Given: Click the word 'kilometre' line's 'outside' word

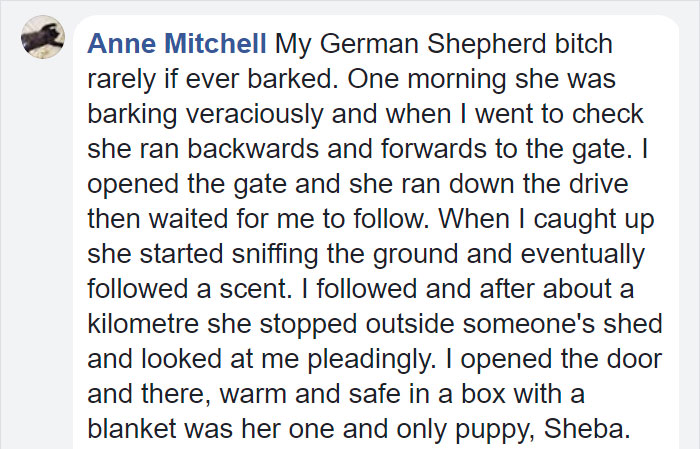Looking at the screenshot, I should (x=410, y=324).
